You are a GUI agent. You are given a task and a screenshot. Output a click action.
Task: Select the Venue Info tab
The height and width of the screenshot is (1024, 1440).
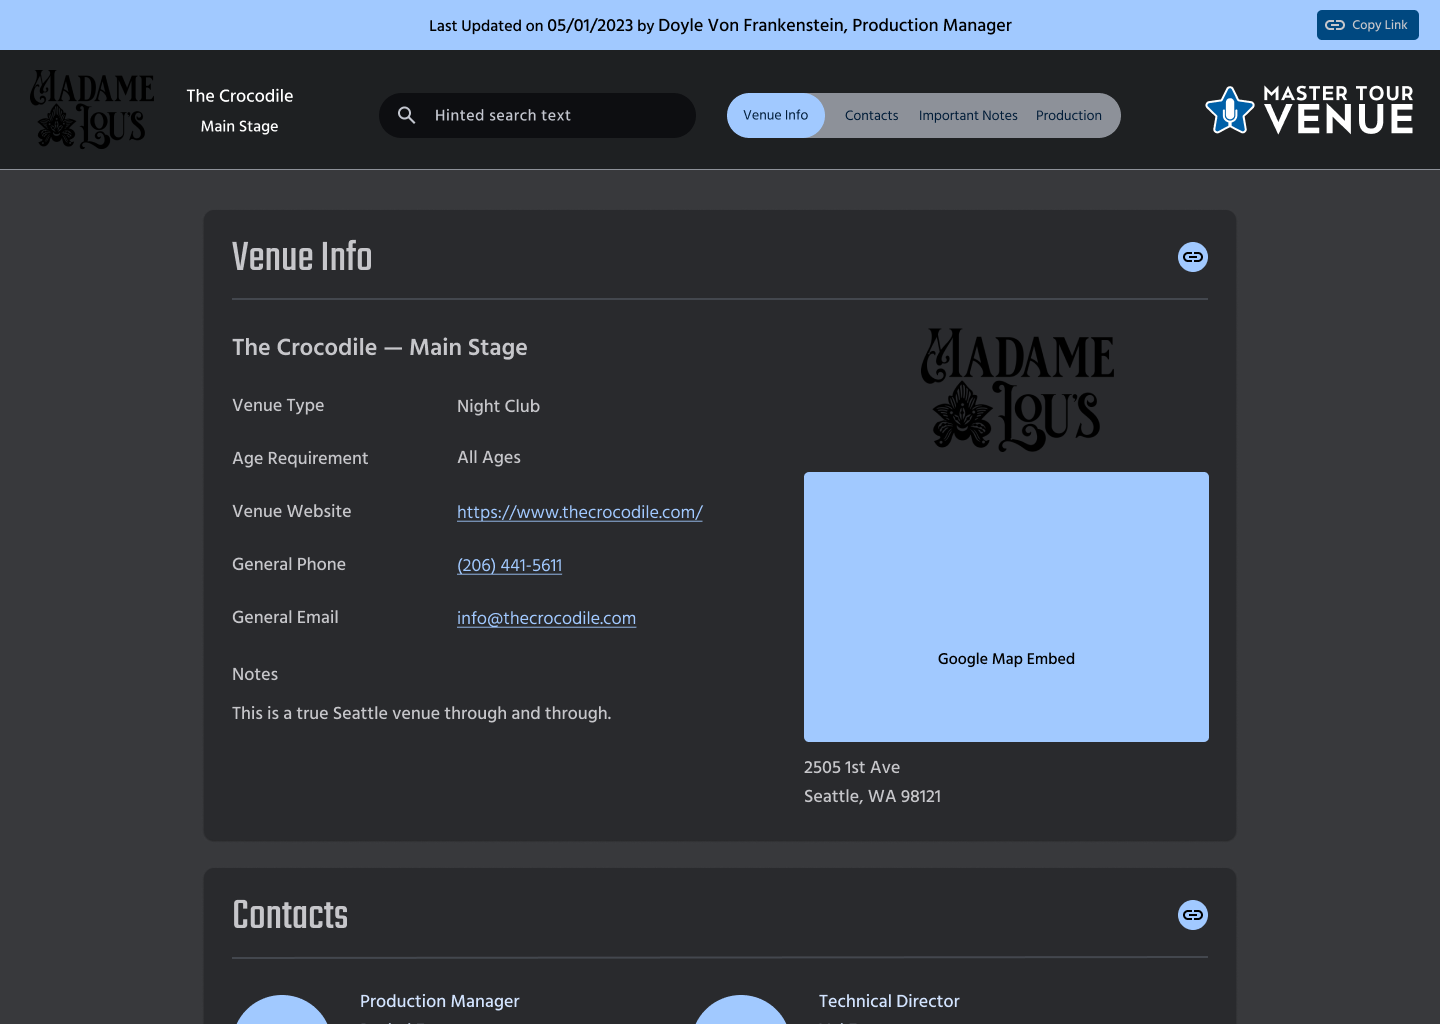pos(776,115)
